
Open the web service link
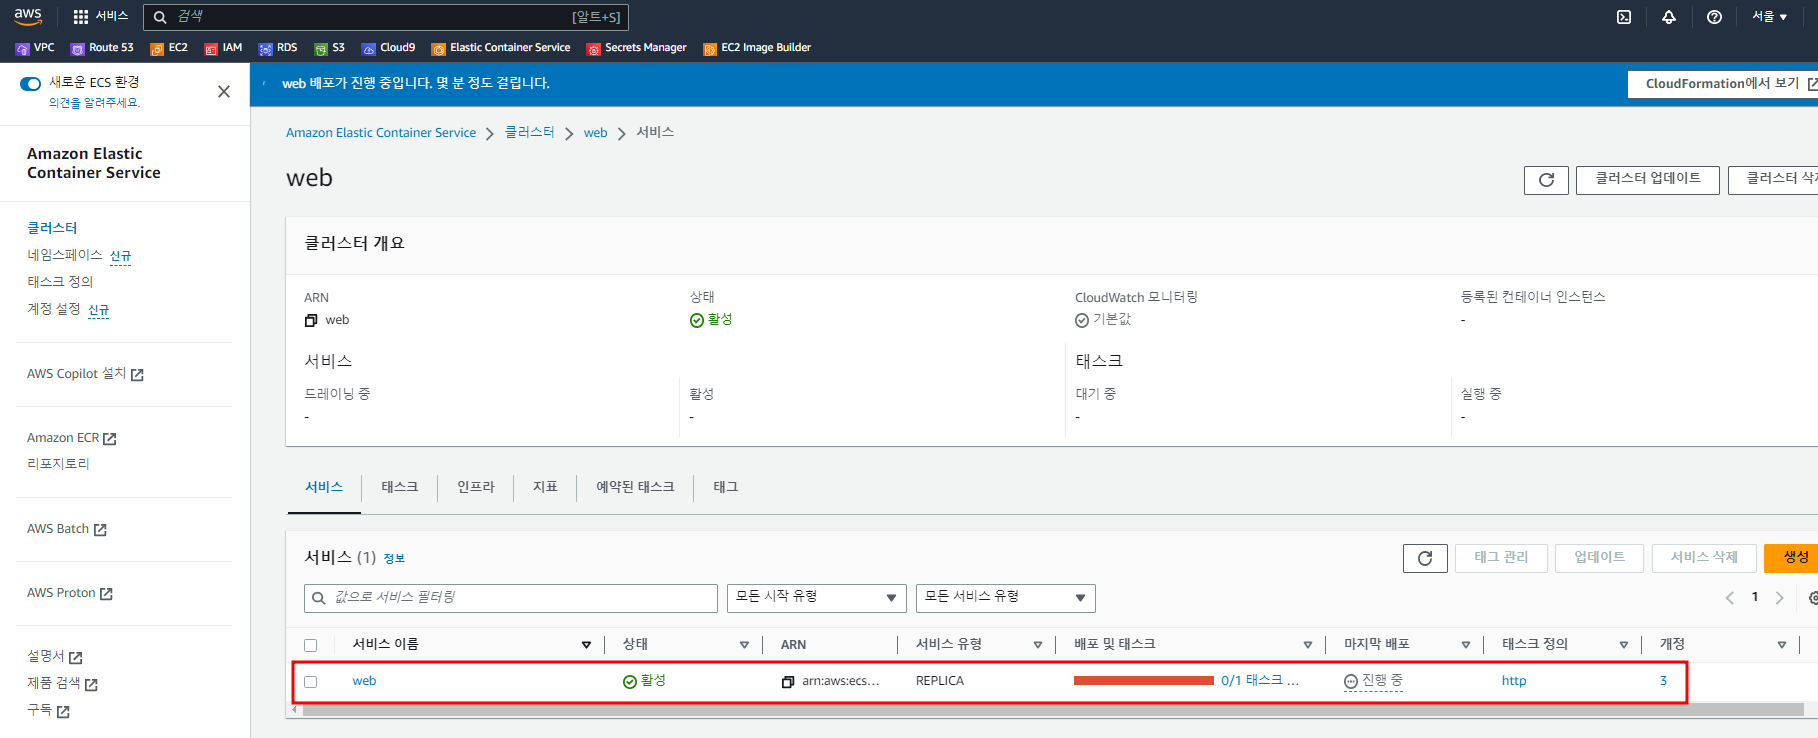(x=364, y=681)
